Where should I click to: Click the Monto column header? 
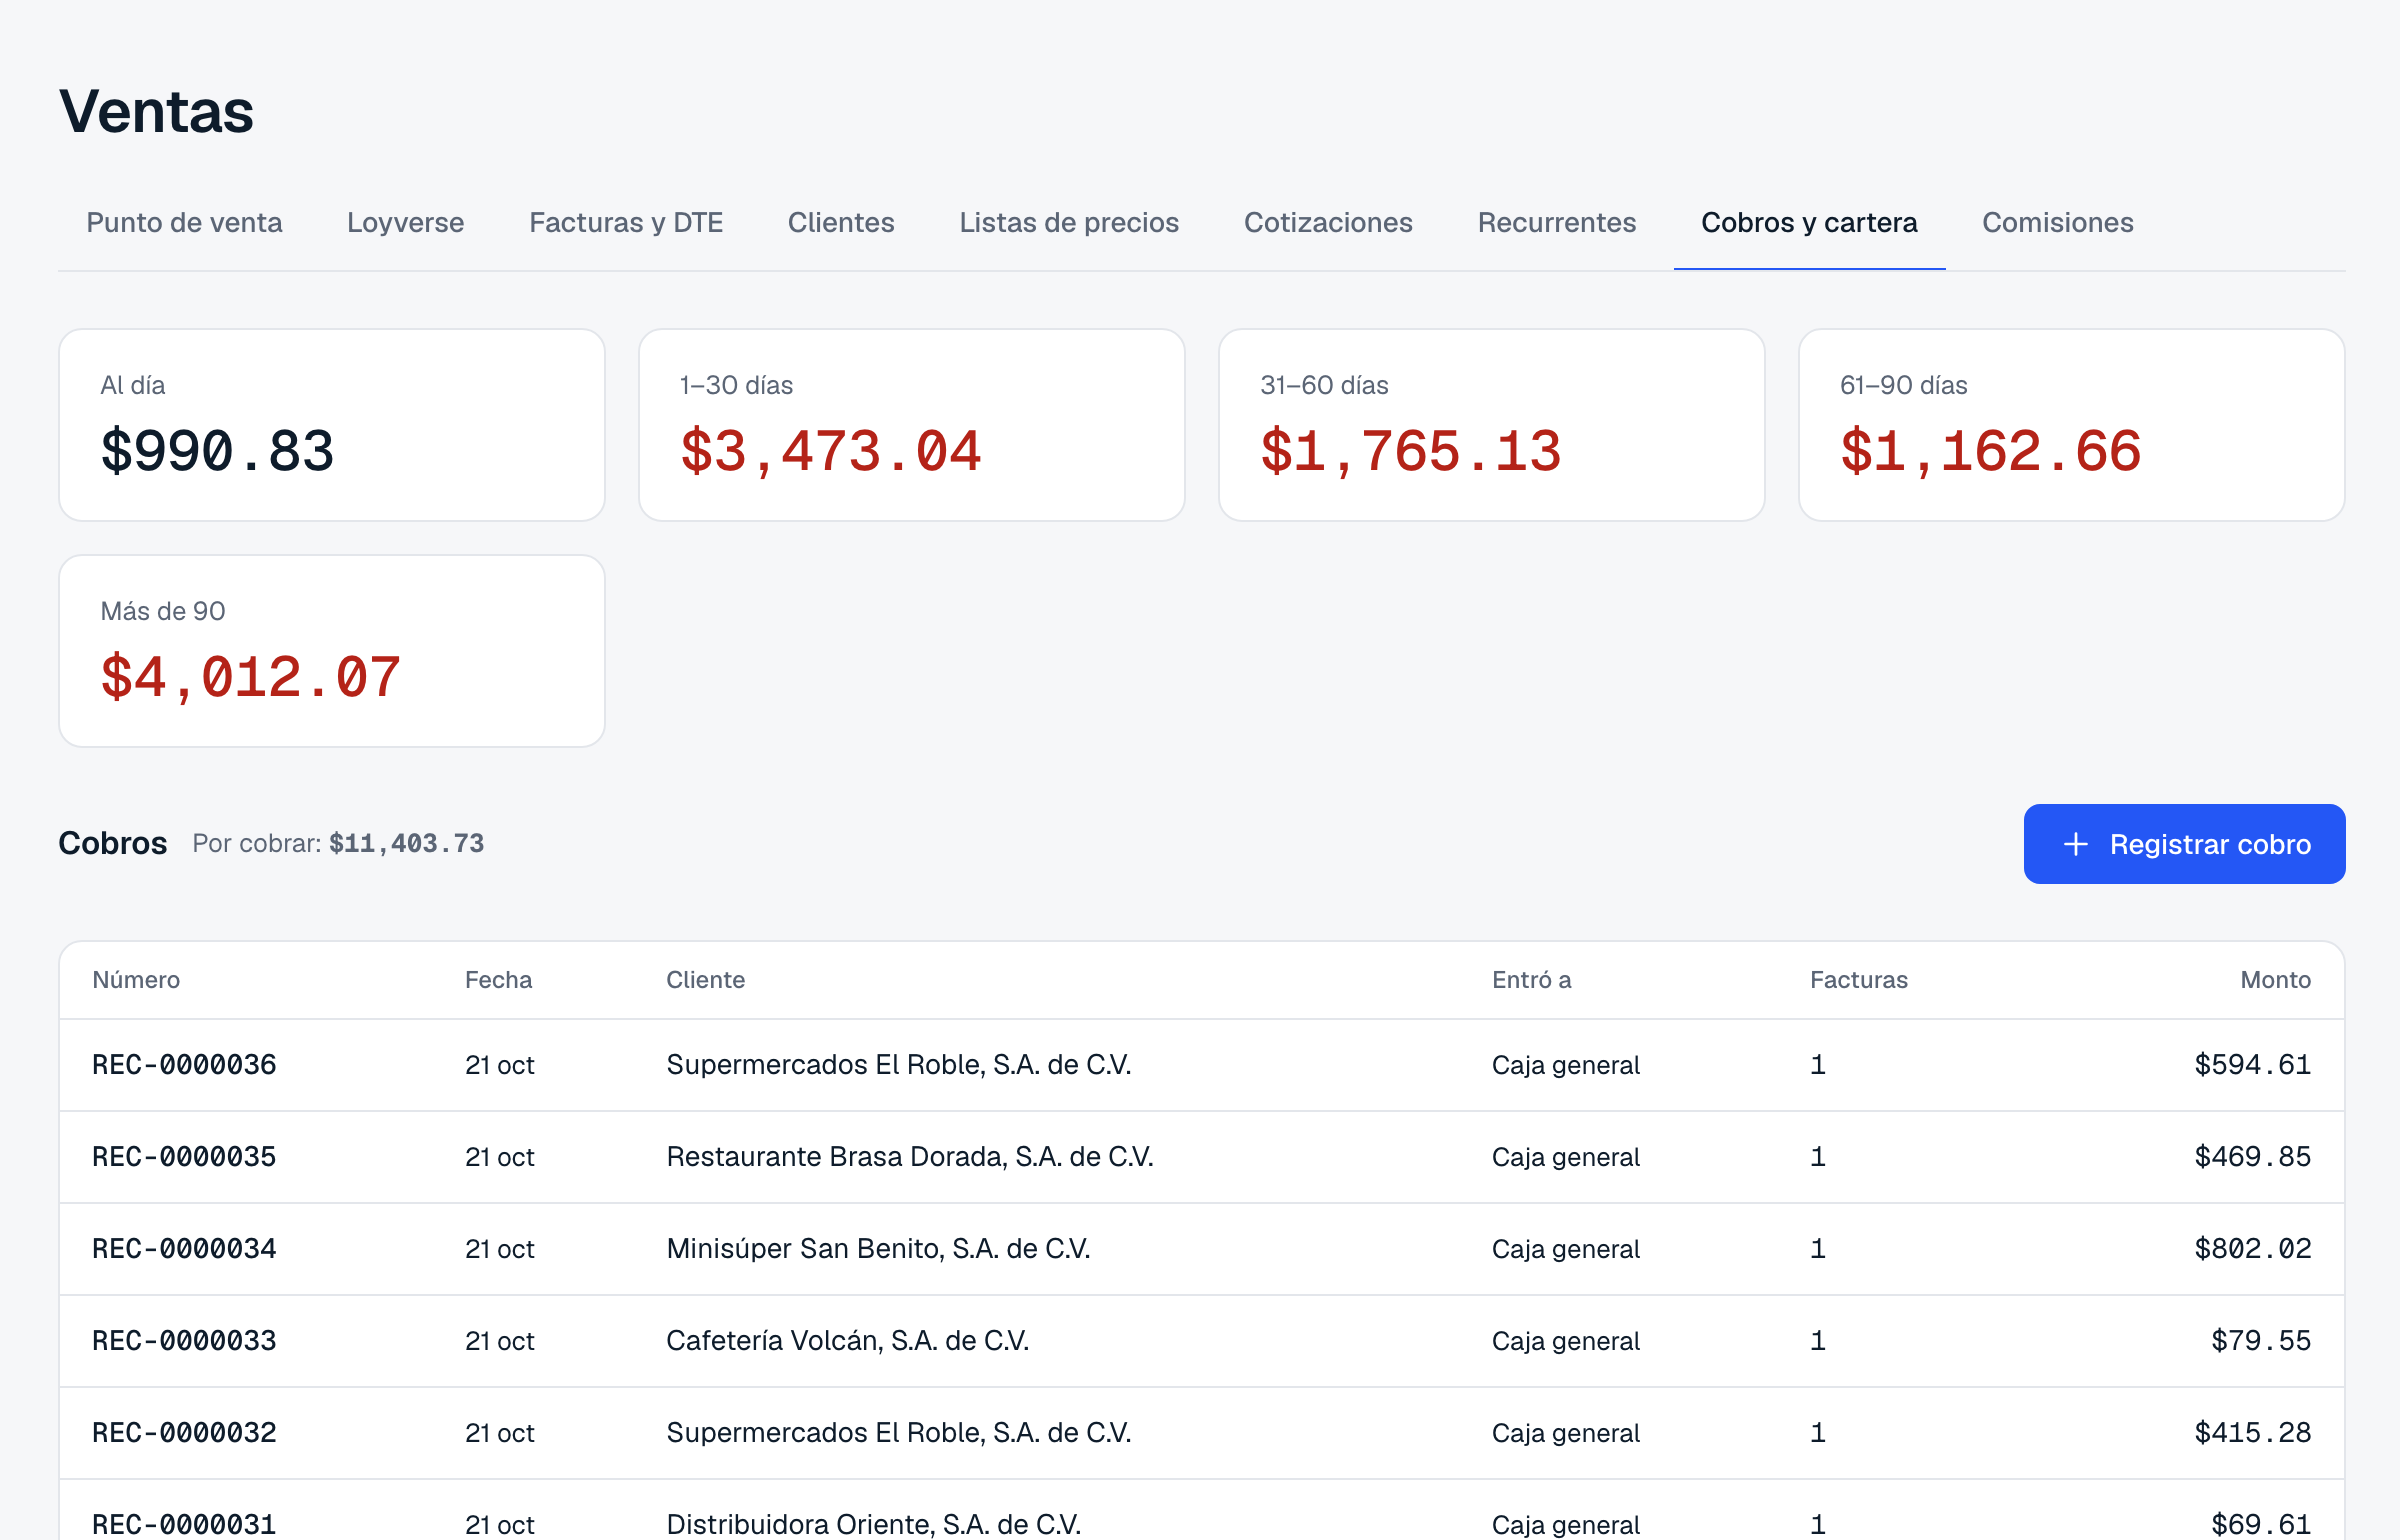tap(2275, 980)
